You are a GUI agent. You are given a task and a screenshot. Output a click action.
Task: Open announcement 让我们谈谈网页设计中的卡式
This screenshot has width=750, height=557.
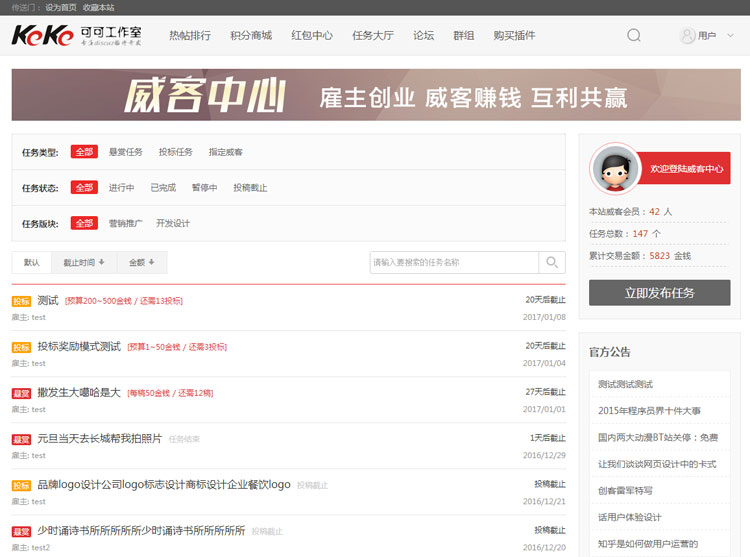657,464
